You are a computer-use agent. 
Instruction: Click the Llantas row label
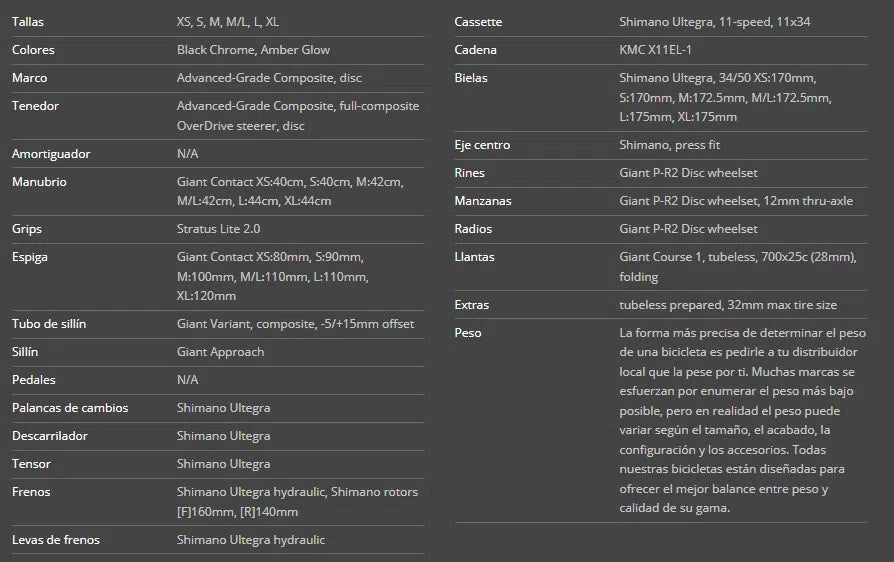[474, 257]
